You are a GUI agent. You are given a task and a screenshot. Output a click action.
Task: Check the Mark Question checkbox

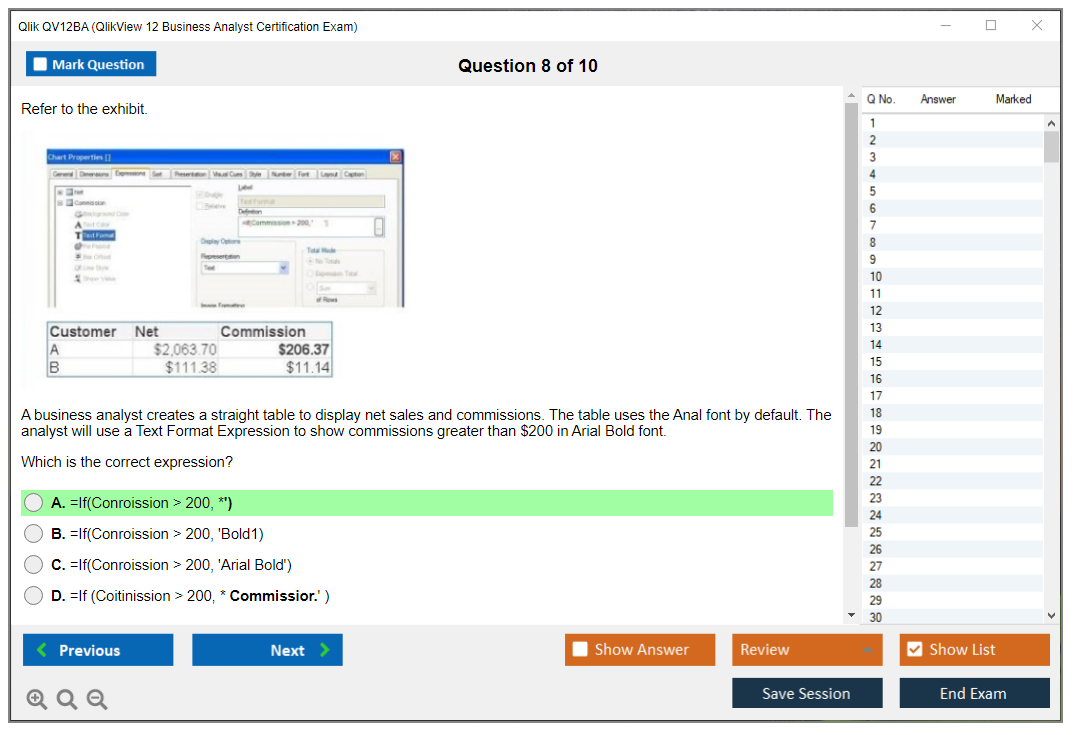(41, 65)
